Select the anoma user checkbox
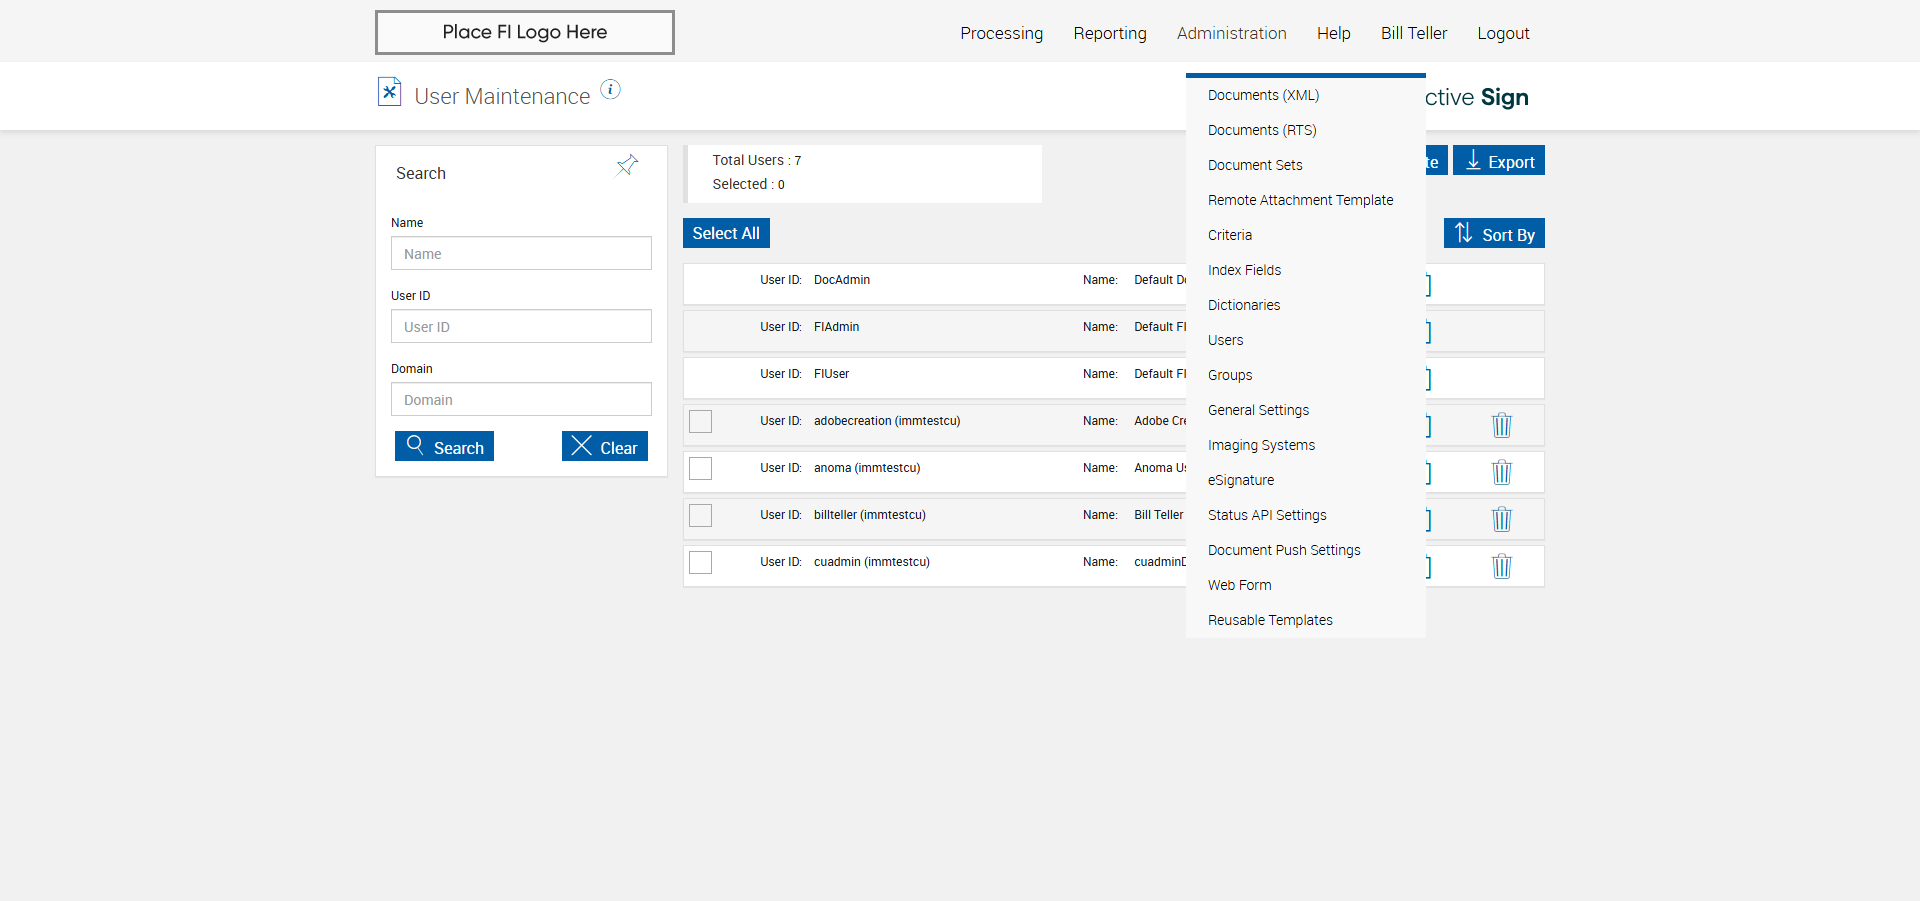 (701, 468)
